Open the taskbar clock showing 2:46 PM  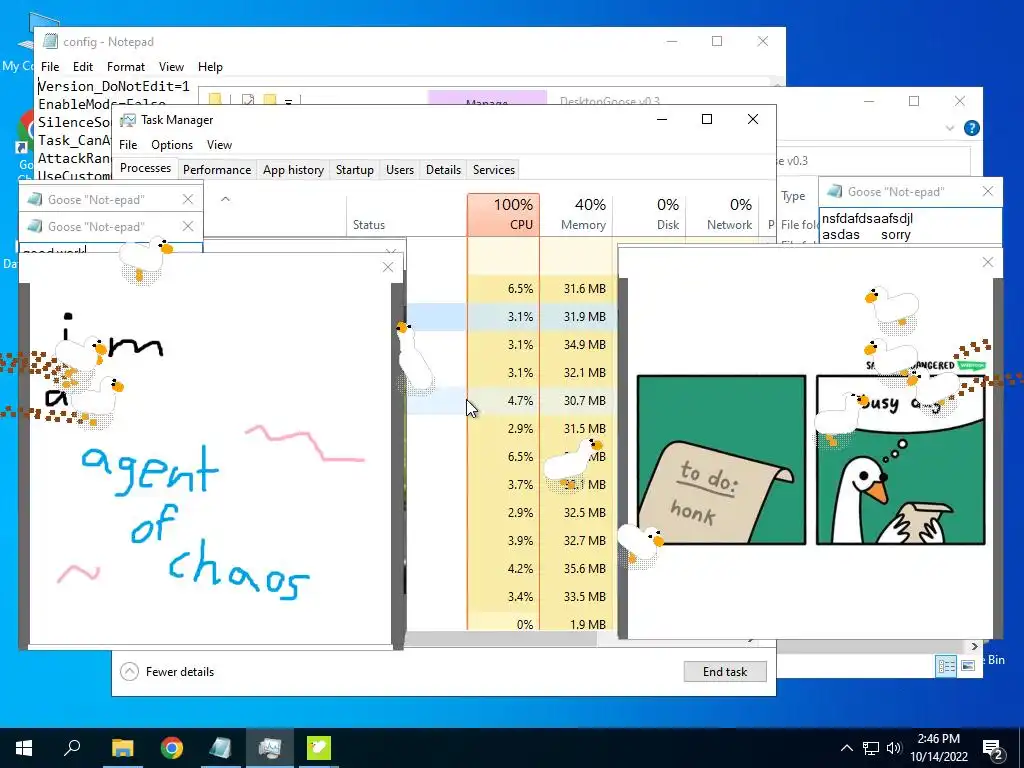[938, 748]
